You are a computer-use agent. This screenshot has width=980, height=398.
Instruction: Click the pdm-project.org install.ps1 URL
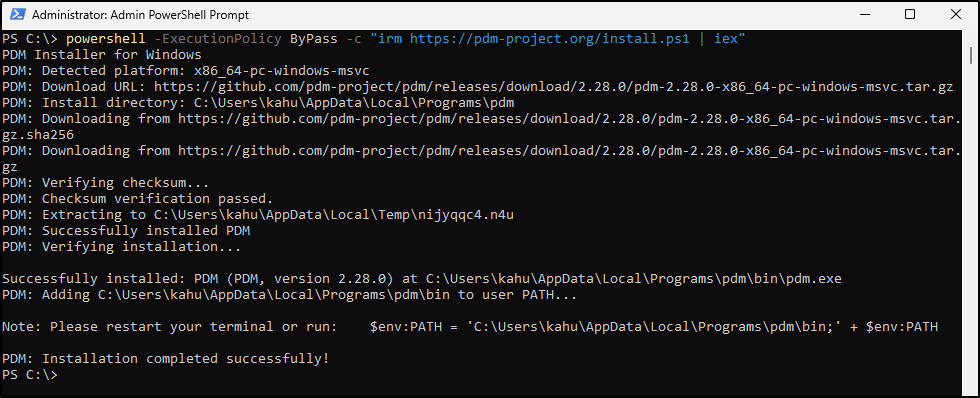549,39
